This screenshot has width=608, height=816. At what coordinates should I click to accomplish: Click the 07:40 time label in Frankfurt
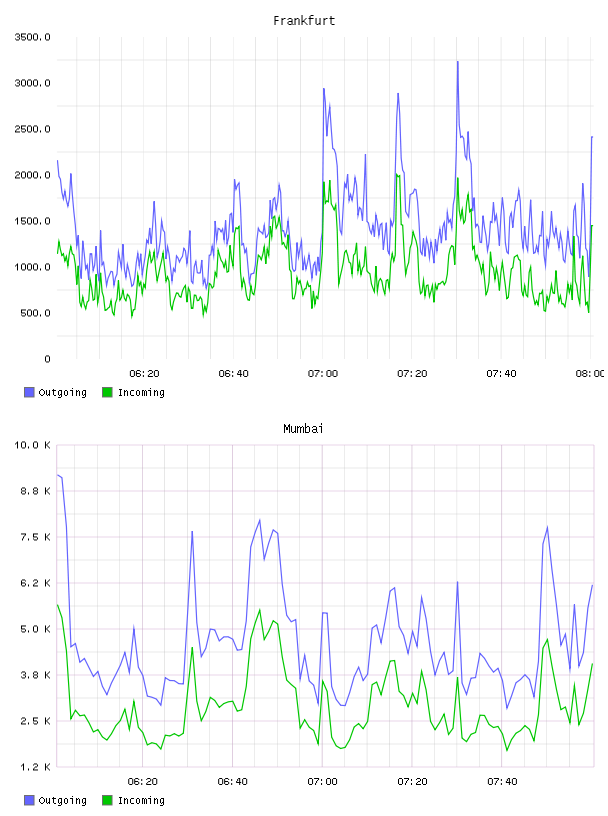(501, 374)
